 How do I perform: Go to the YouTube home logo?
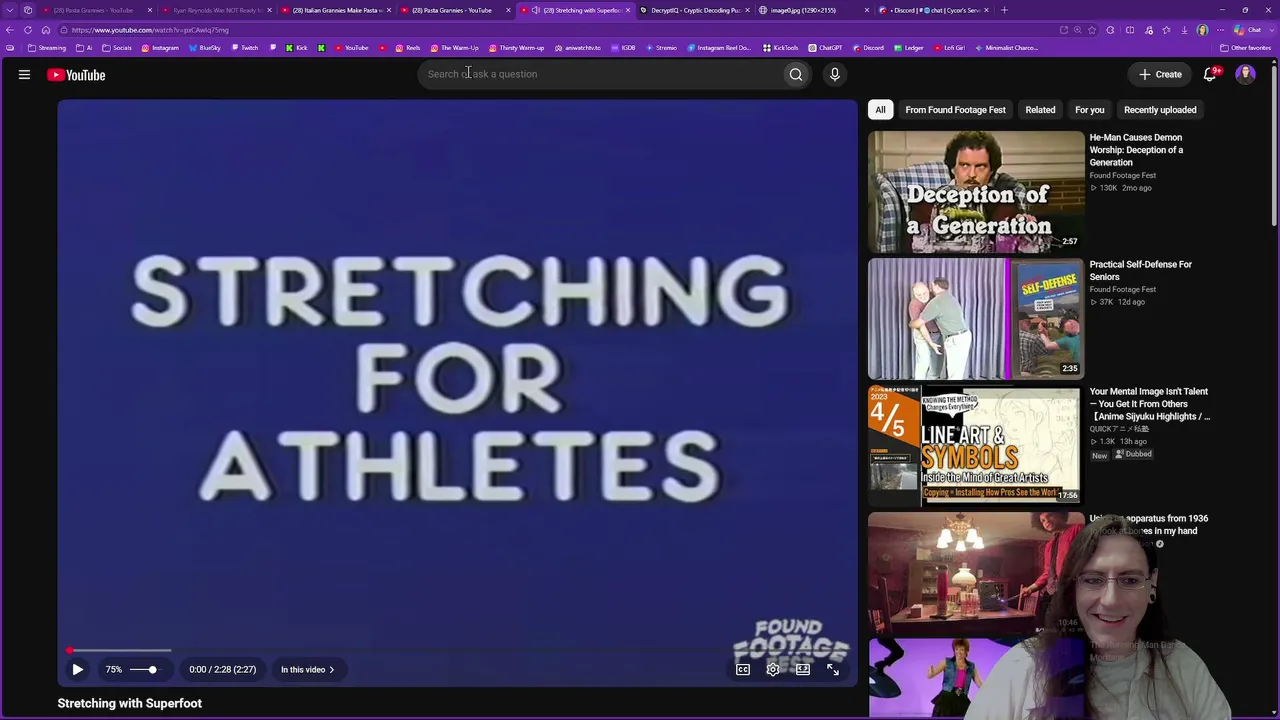(76, 75)
